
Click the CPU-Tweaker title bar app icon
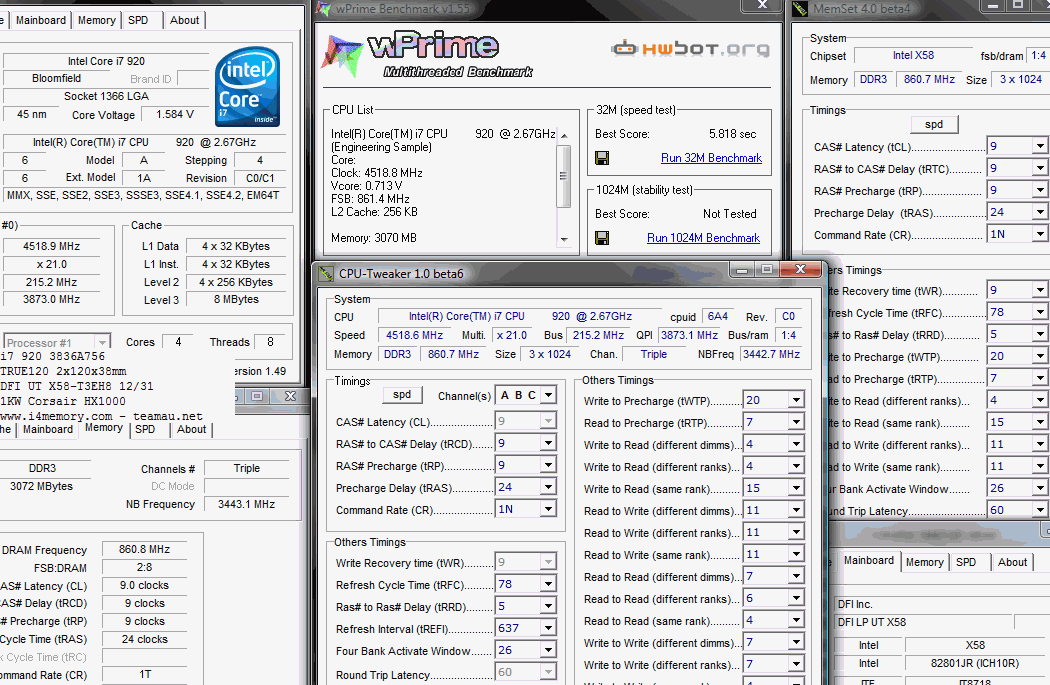coord(326,273)
